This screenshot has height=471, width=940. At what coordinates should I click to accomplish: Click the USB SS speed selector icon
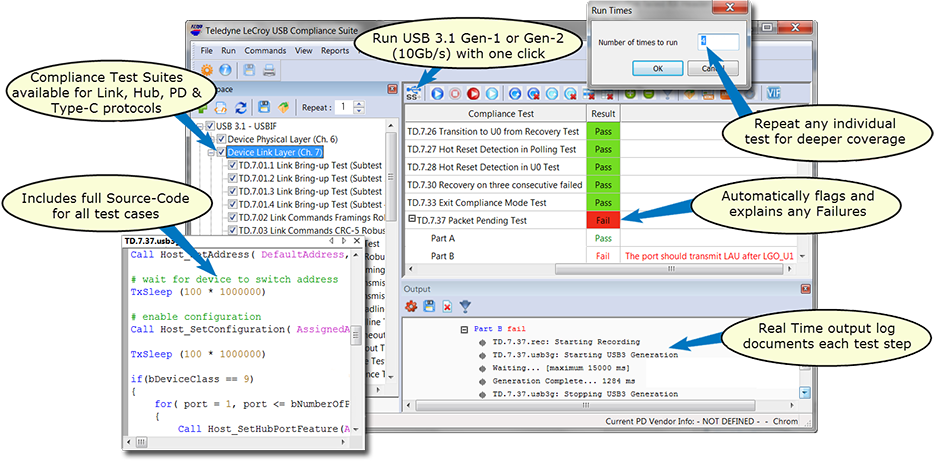coord(413,93)
